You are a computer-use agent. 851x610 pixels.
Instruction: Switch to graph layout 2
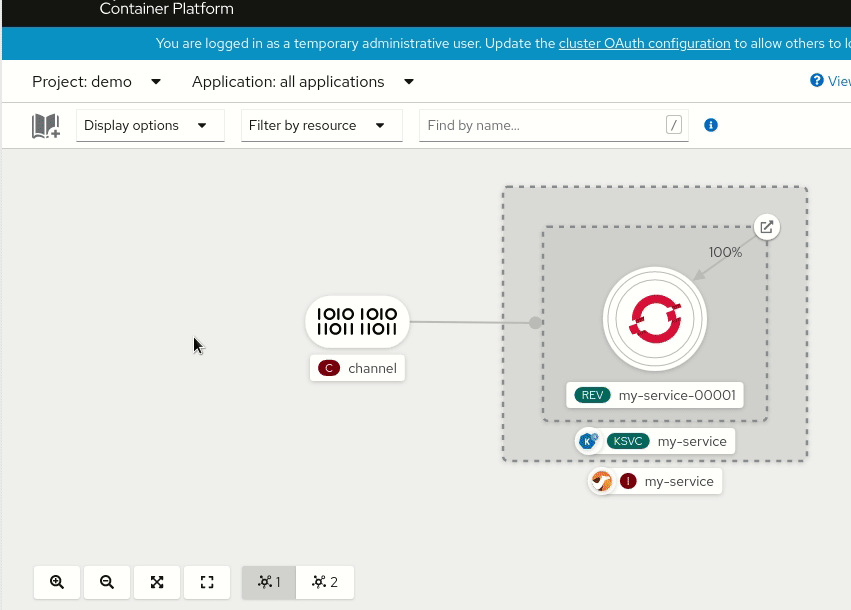(x=324, y=582)
